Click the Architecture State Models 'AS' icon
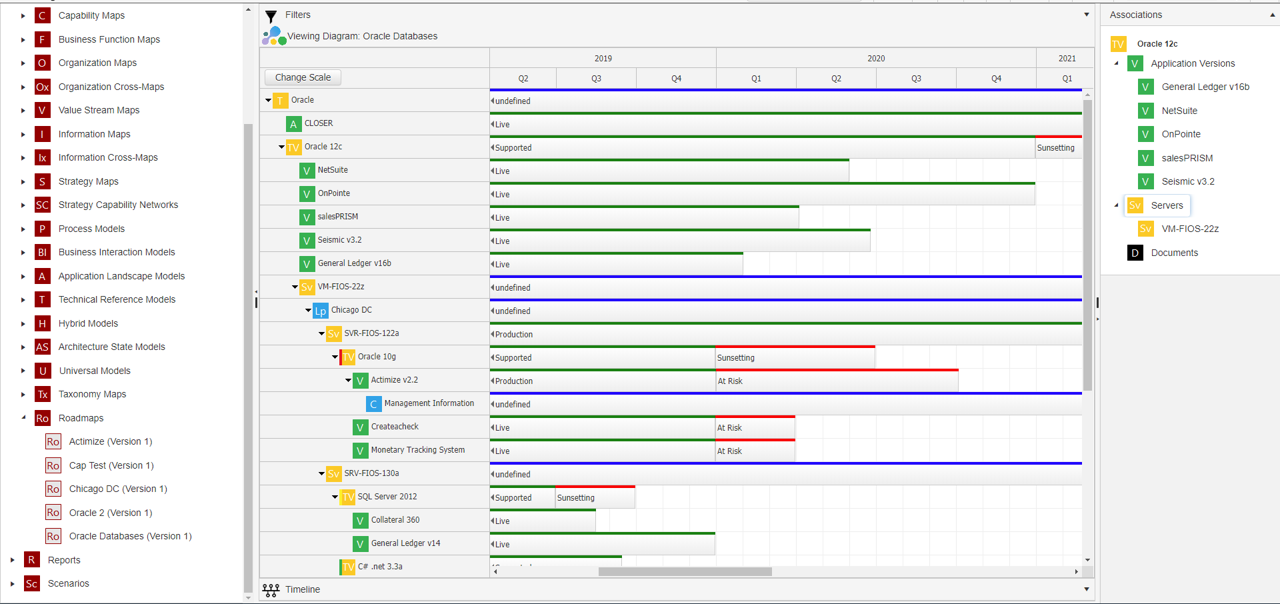The image size is (1280, 604). click(x=42, y=347)
